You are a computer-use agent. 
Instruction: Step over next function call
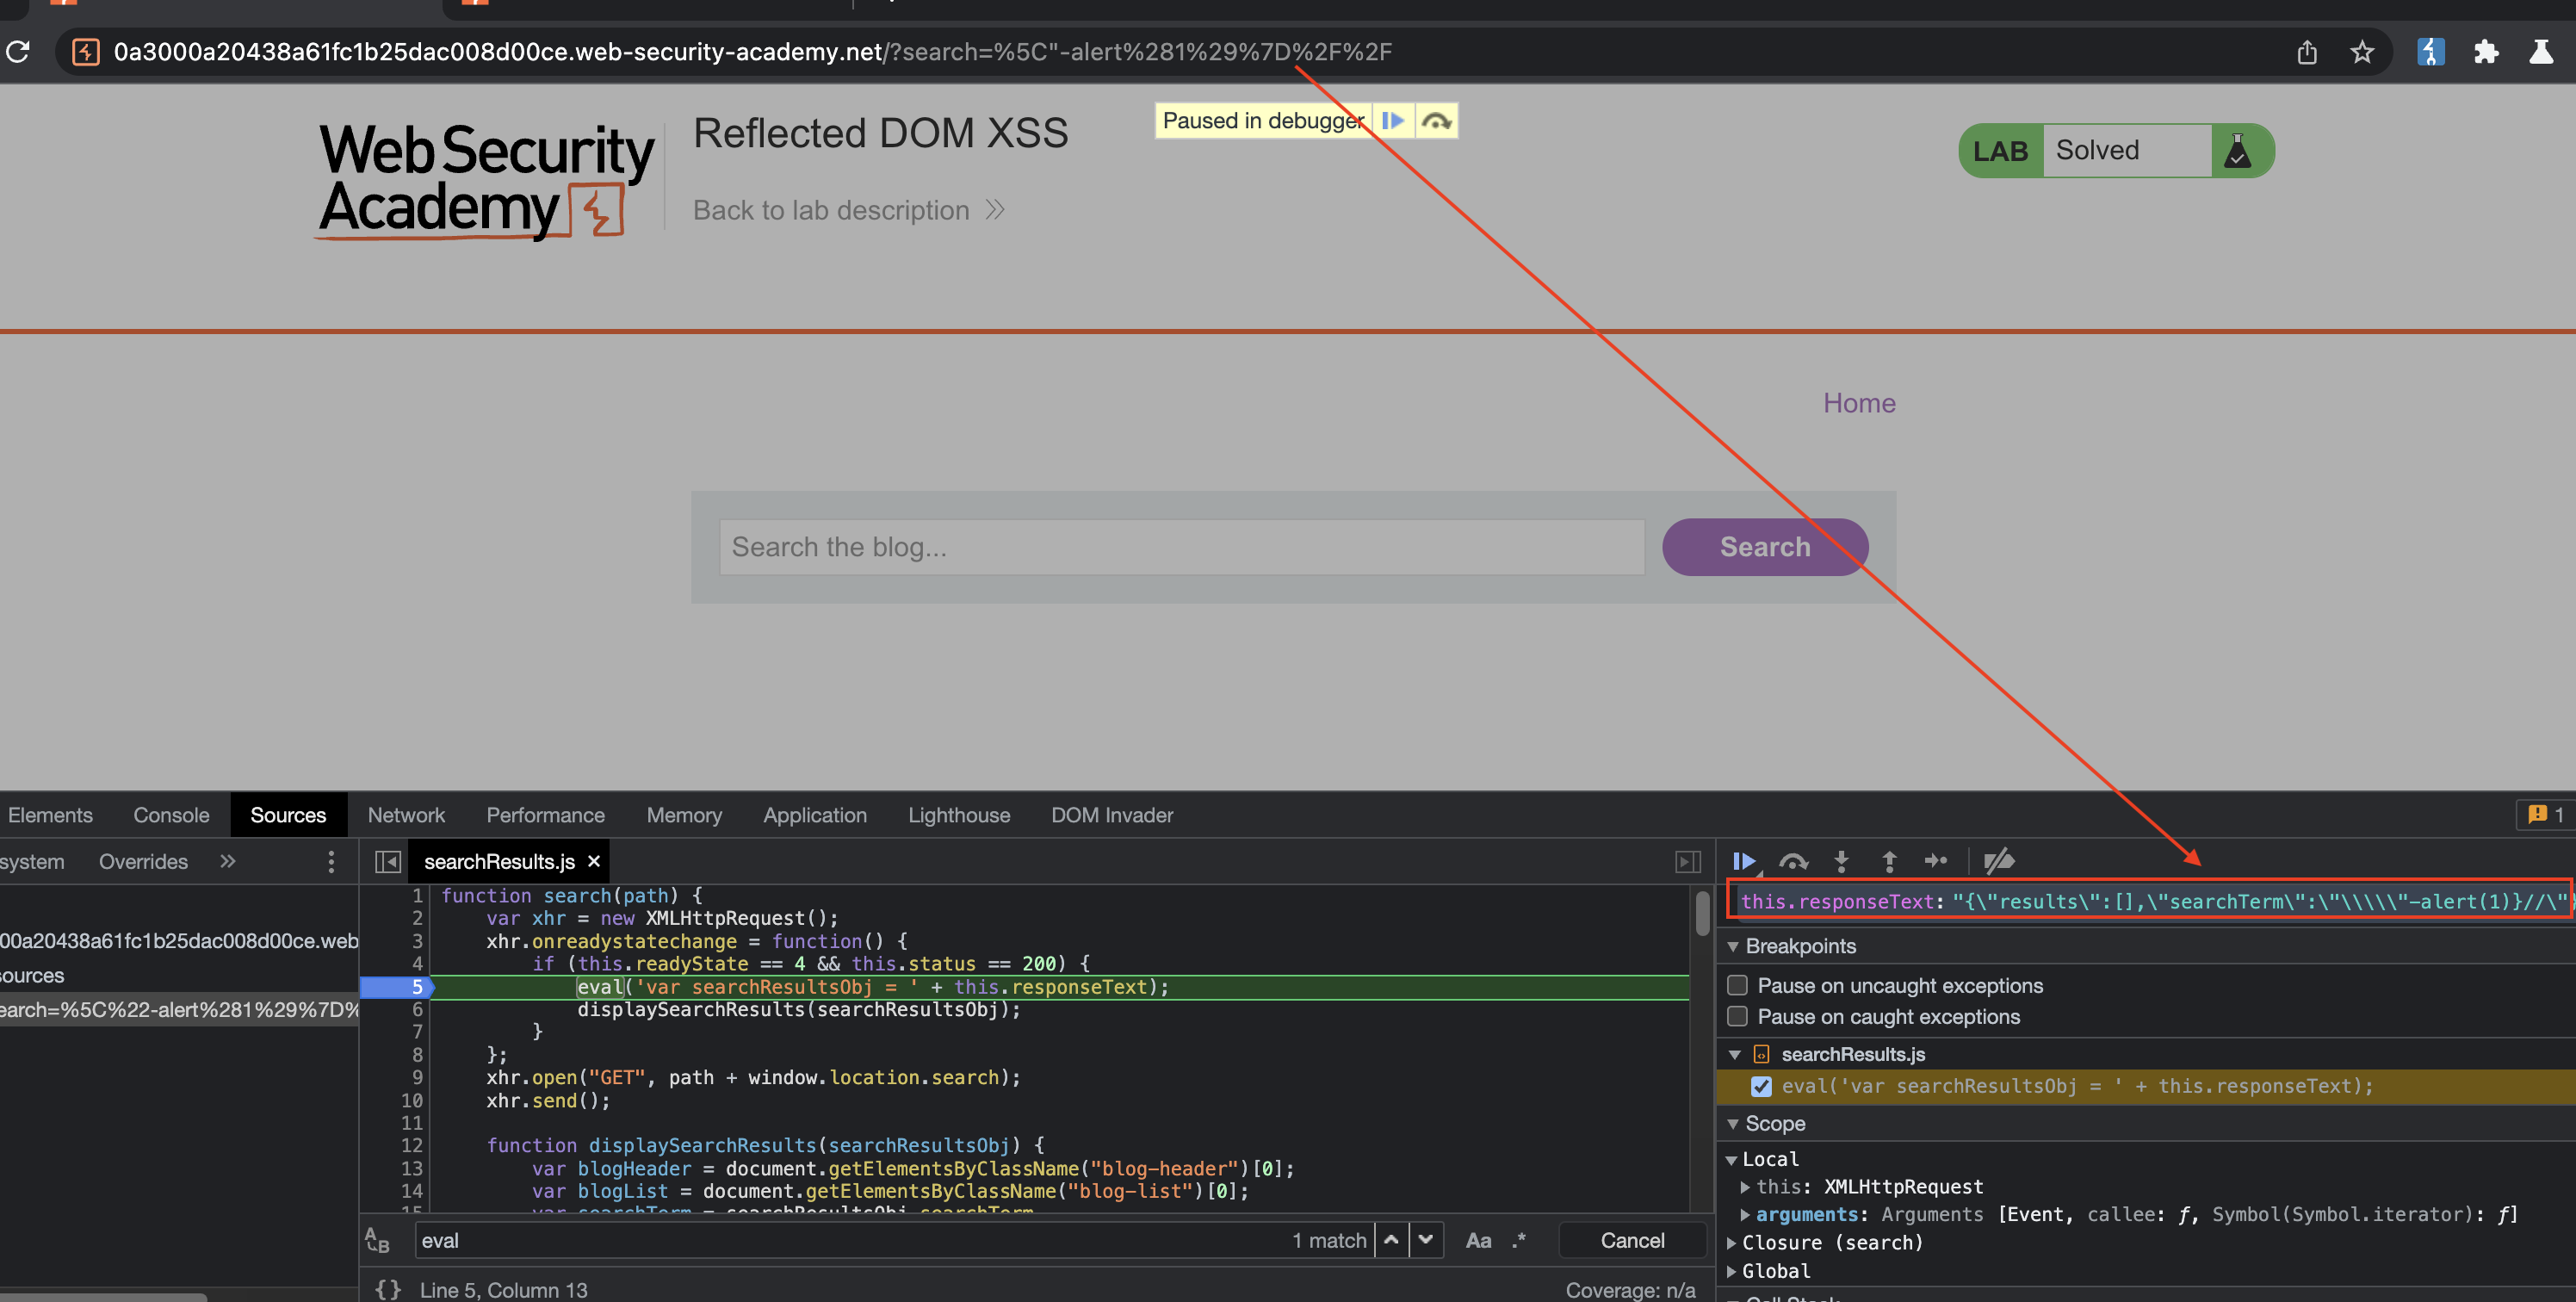[1793, 861]
